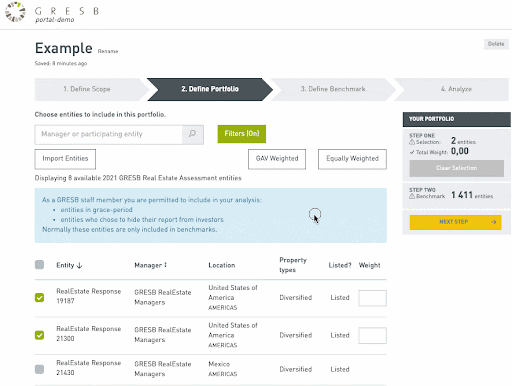
Task: Toggle the select-all header checkbox
Action: (39, 265)
